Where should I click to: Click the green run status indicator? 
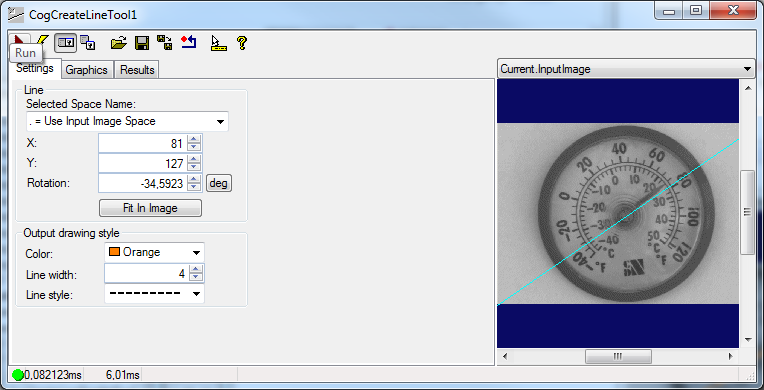18,375
